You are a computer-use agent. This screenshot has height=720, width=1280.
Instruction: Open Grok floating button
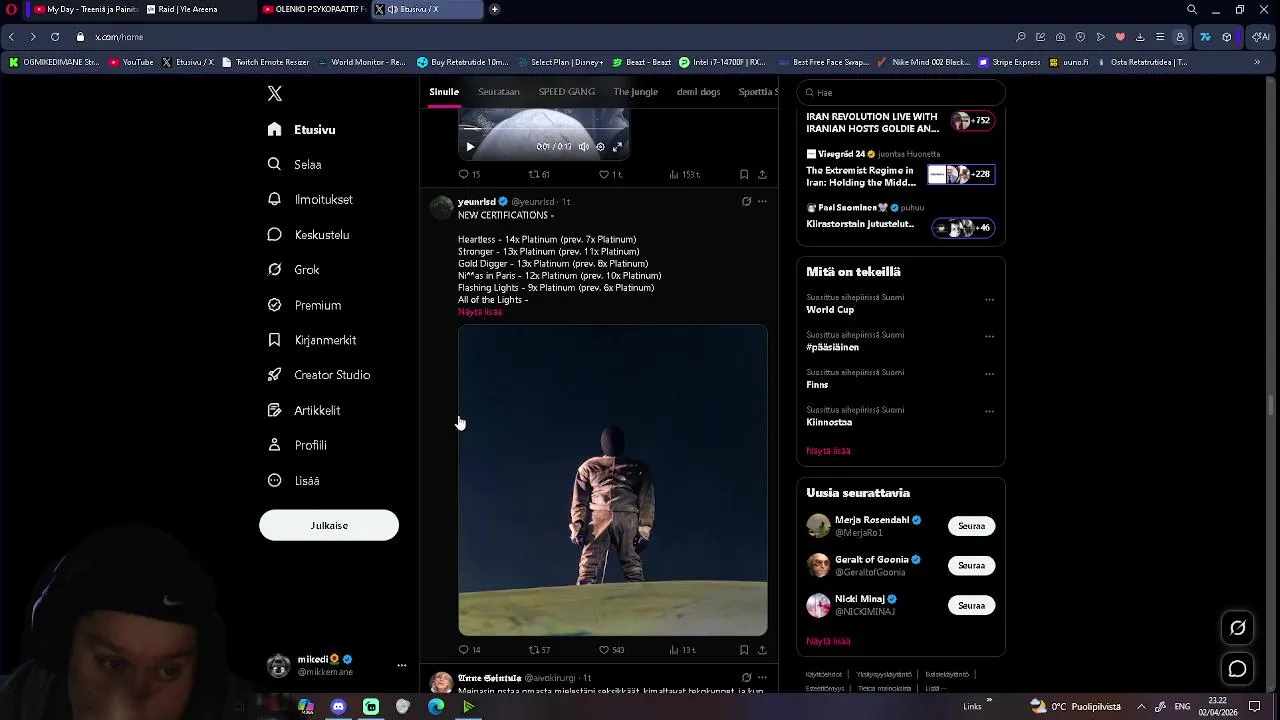pos(1238,628)
